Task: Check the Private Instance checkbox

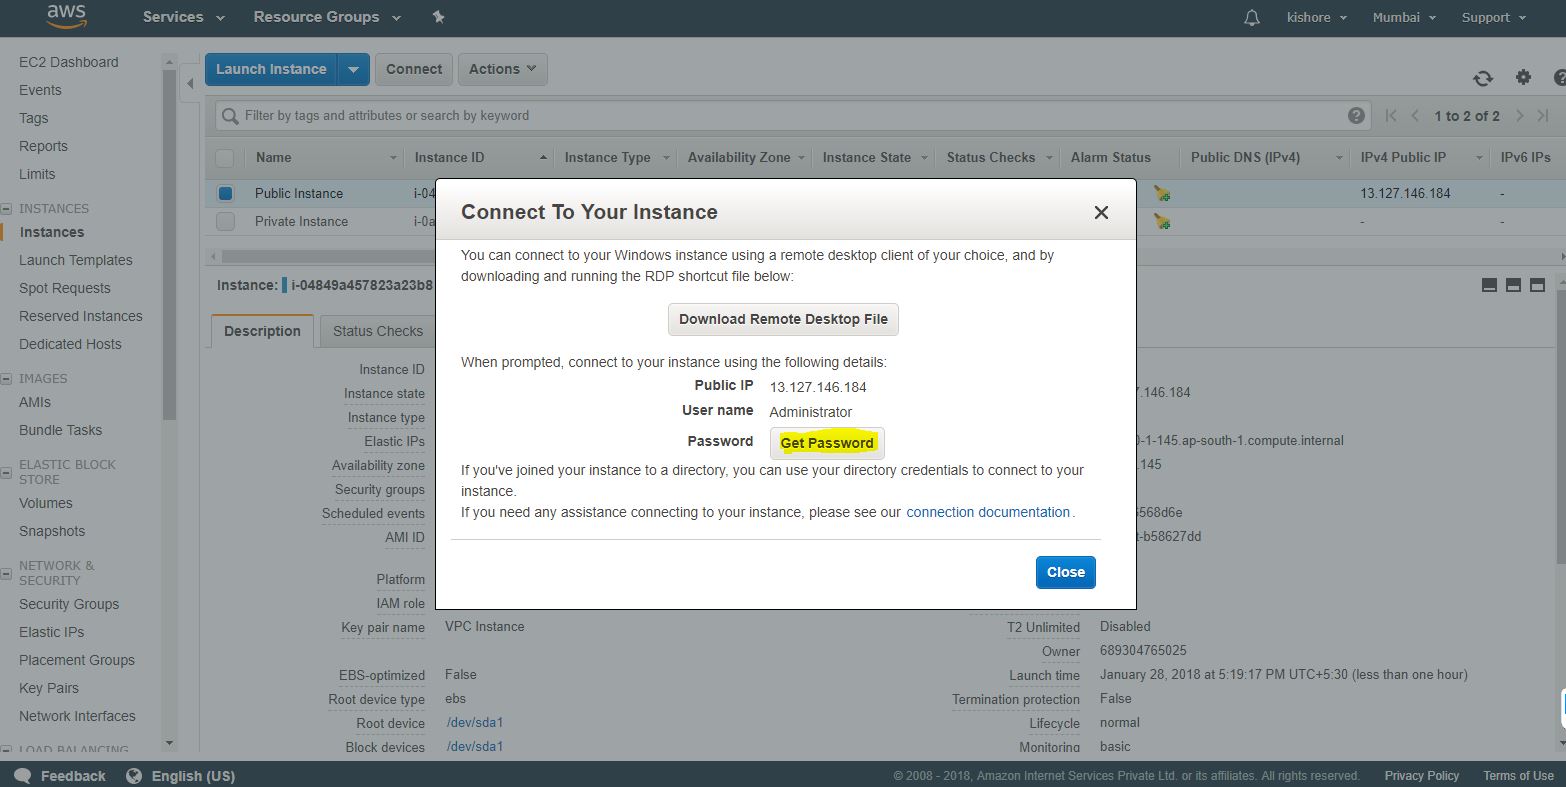Action: pyautogui.click(x=225, y=222)
